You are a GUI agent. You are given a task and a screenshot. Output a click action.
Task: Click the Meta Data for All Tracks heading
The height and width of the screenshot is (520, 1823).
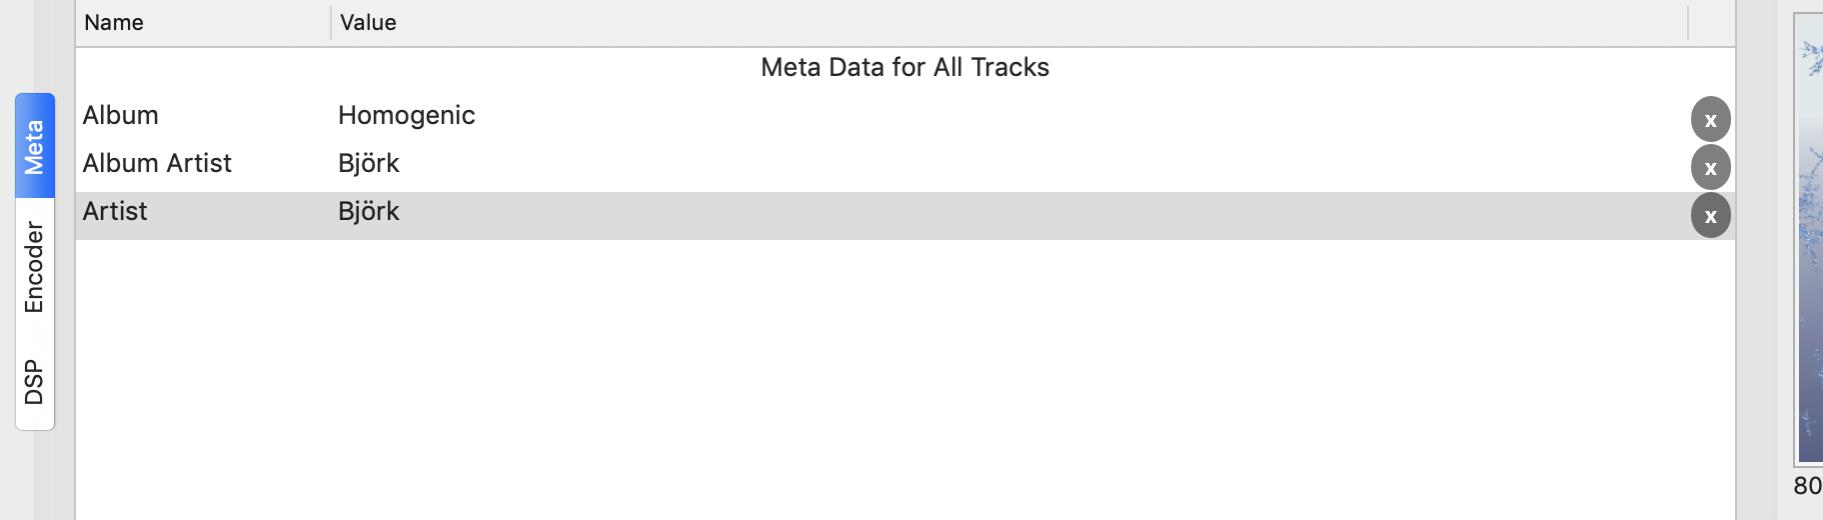point(904,68)
